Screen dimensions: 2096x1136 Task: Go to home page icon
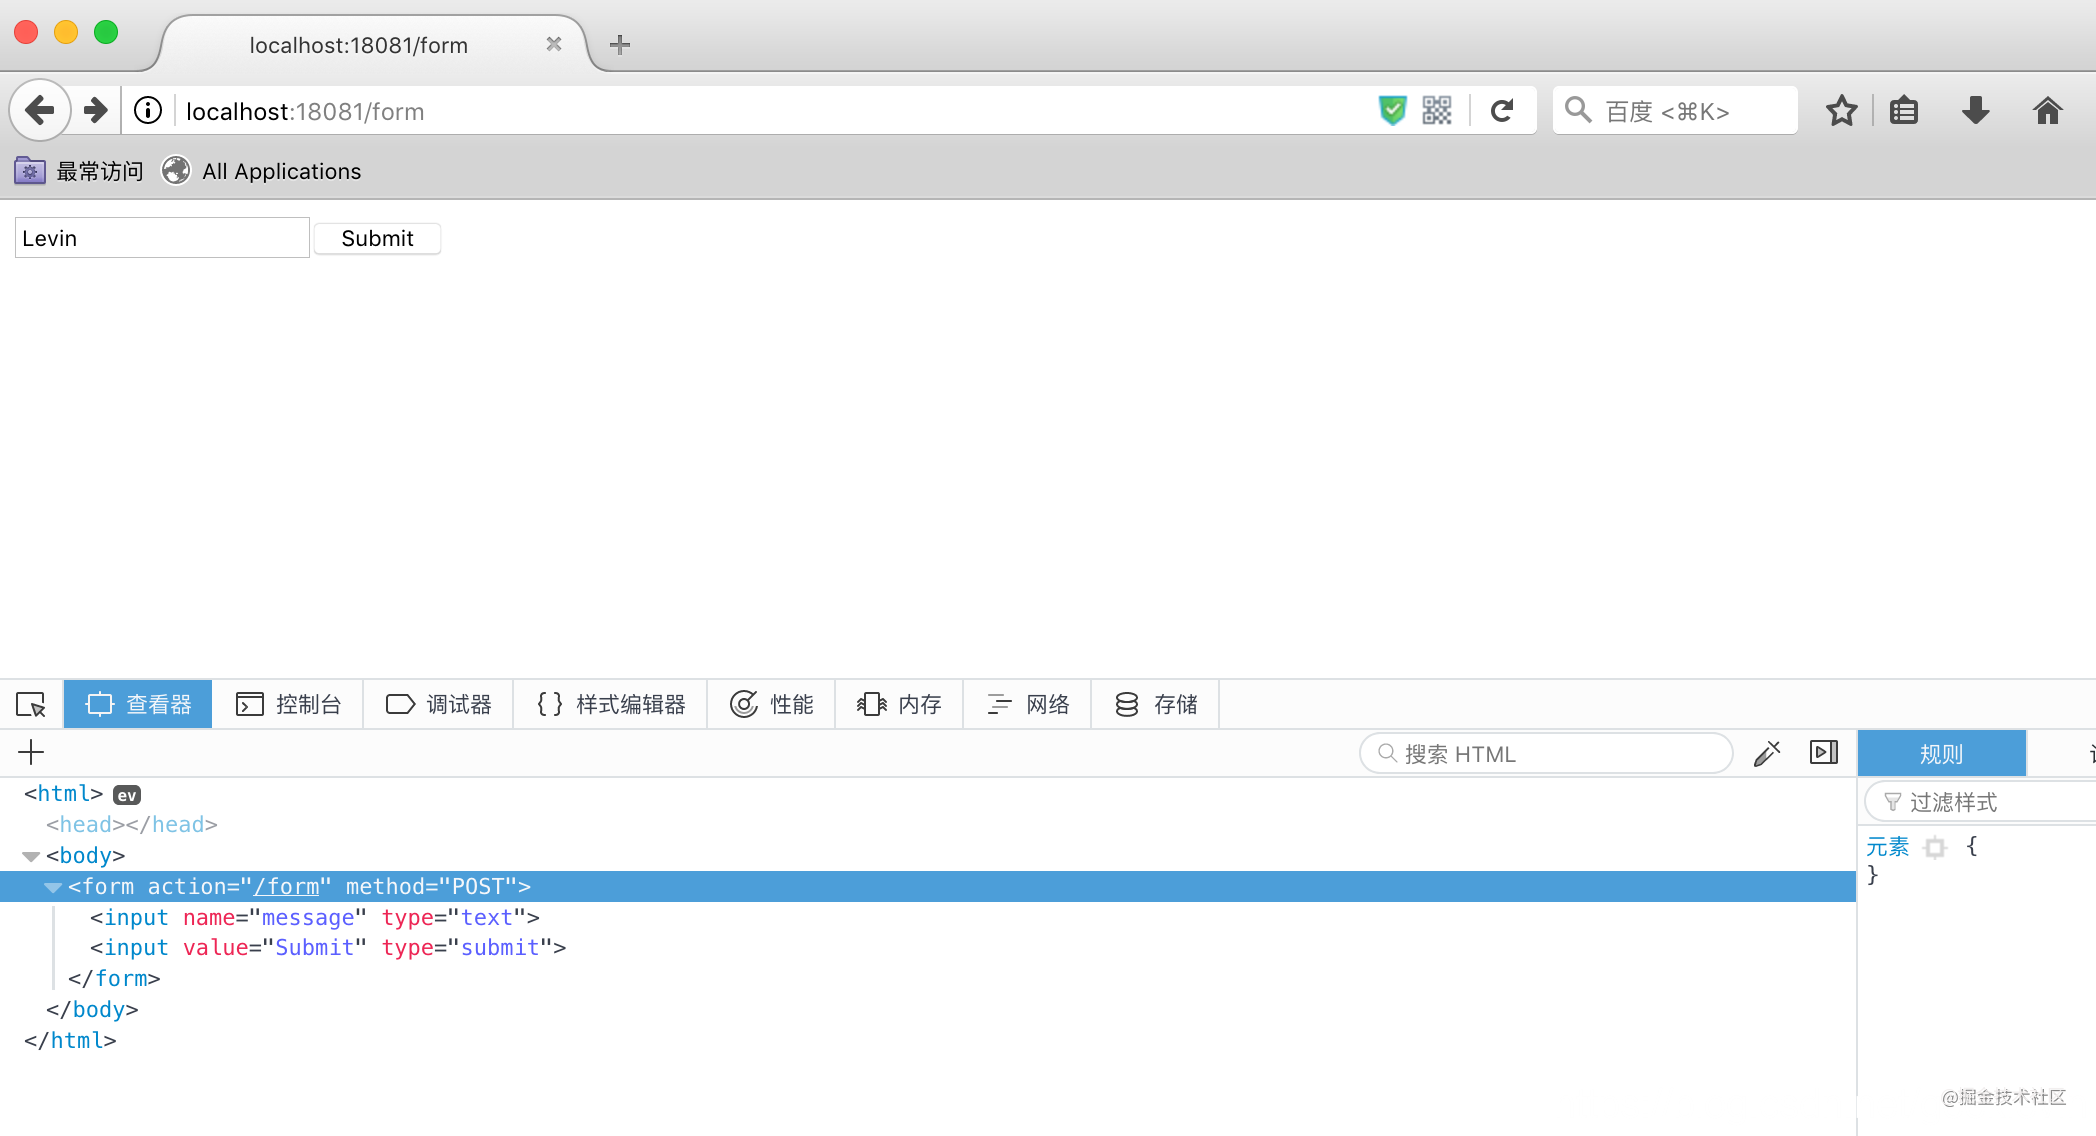2047,111
